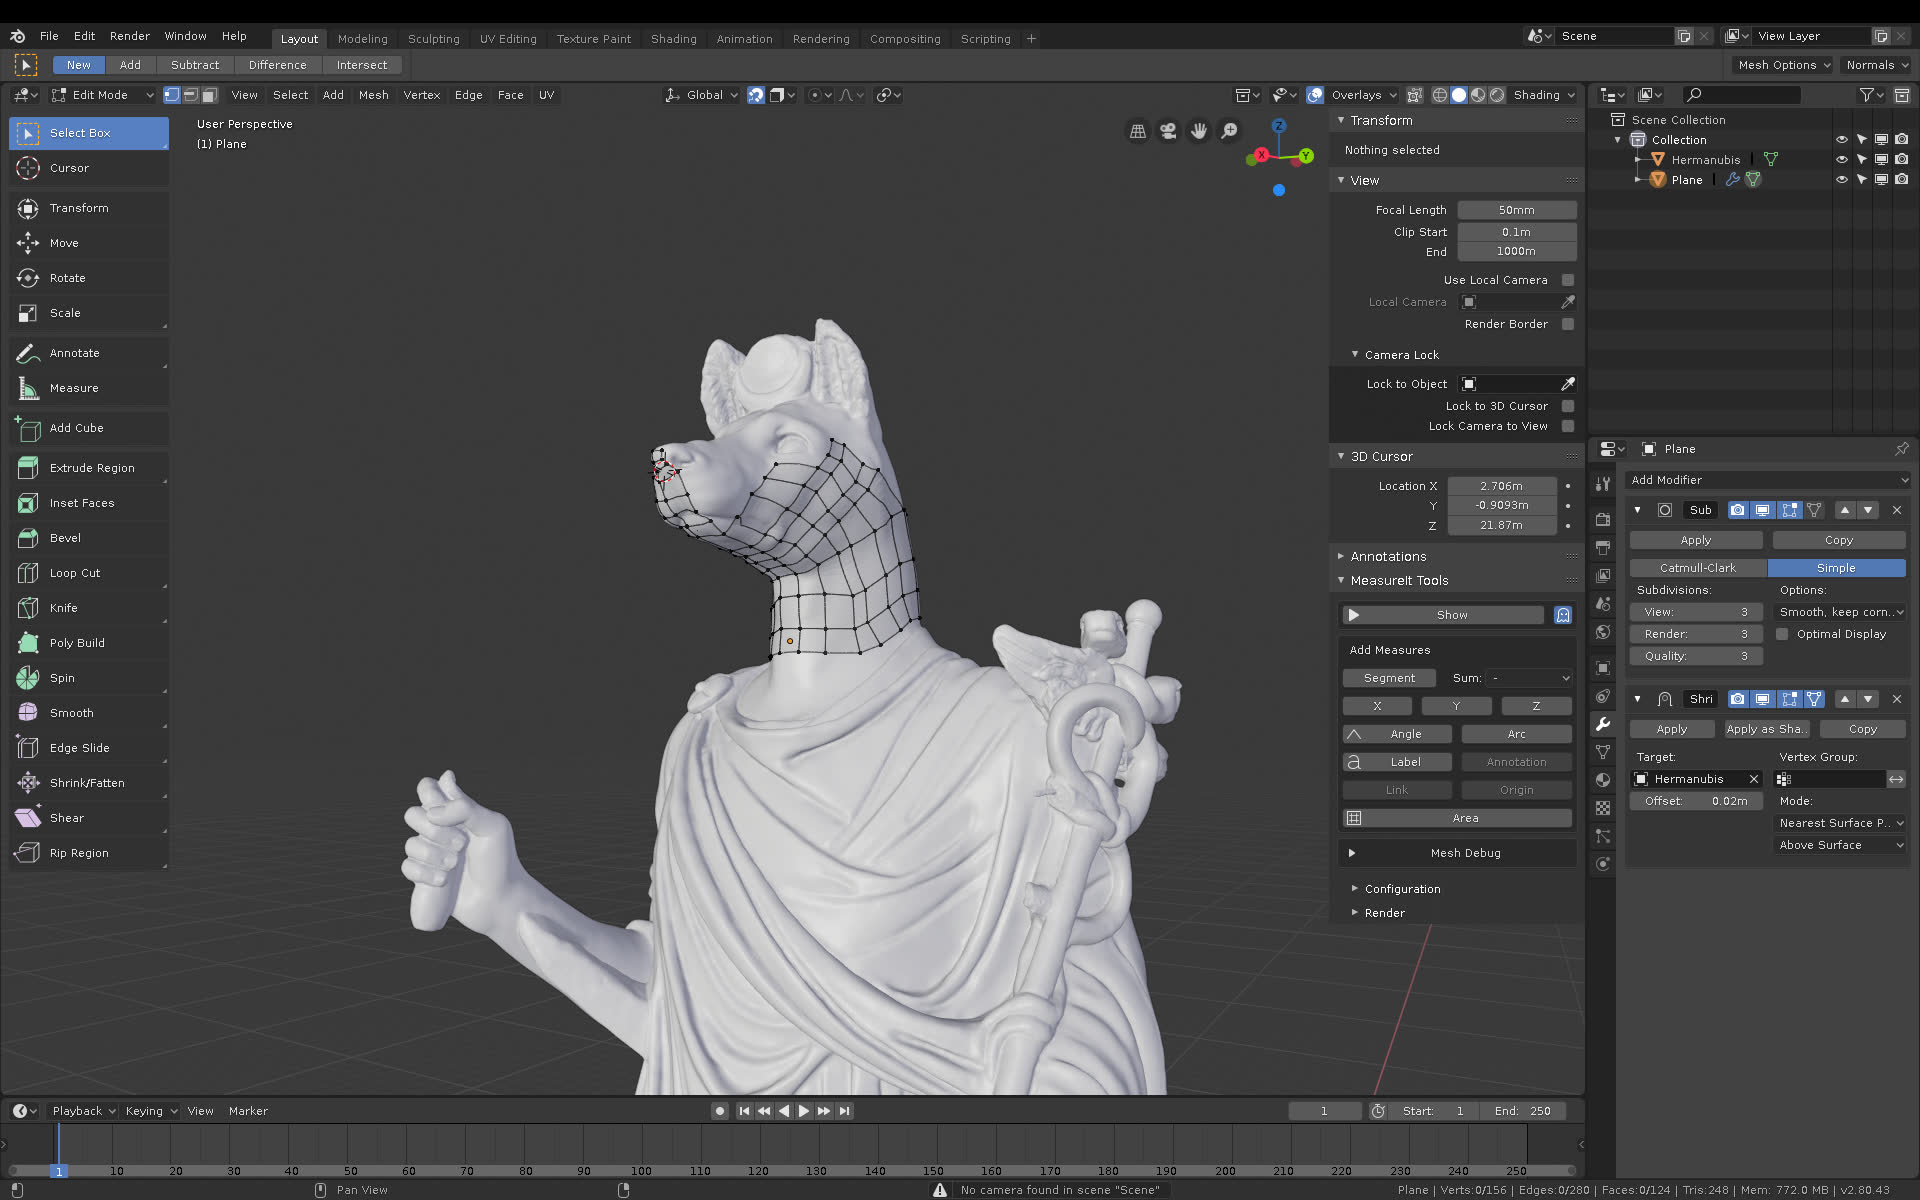1920x1200 pixels.
Task: Click the Catmull-Clark button
Action: pyautogui.click(x=1697, y=568)
